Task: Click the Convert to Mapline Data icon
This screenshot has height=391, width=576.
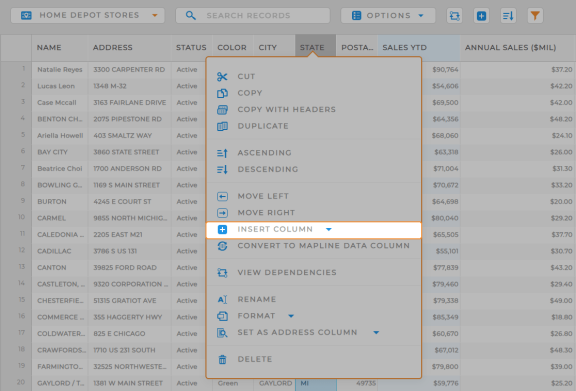Action: point(222,246)
